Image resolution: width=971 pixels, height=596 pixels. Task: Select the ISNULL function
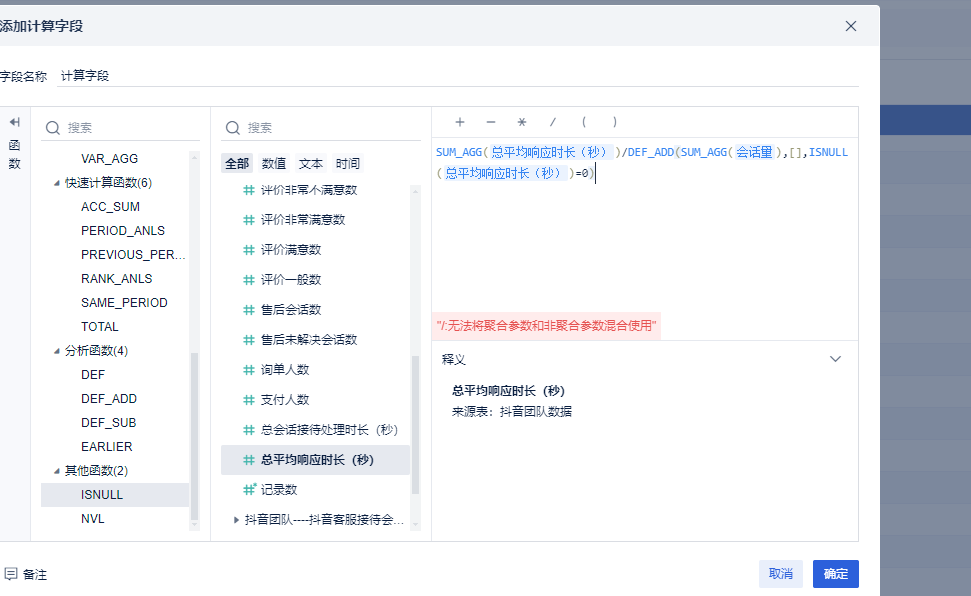coord(115,495)
